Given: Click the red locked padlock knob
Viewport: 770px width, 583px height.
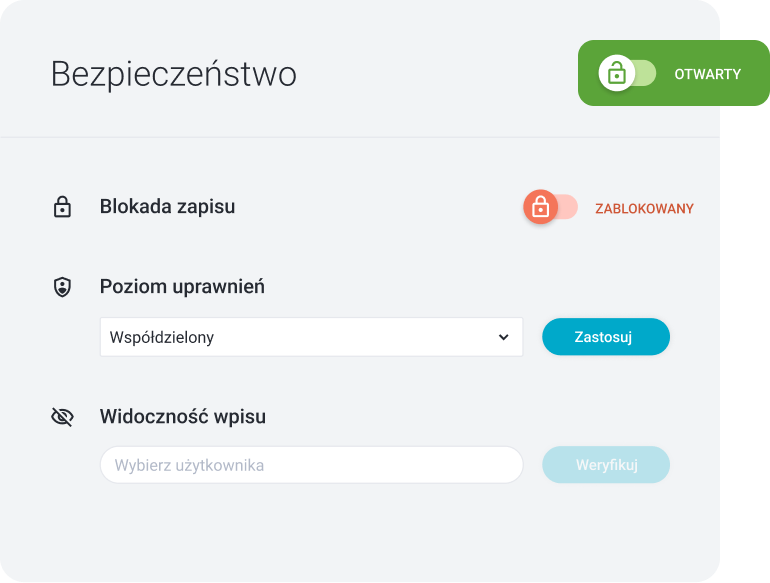Looking at the screenshot, I should (x=540, y=207).
